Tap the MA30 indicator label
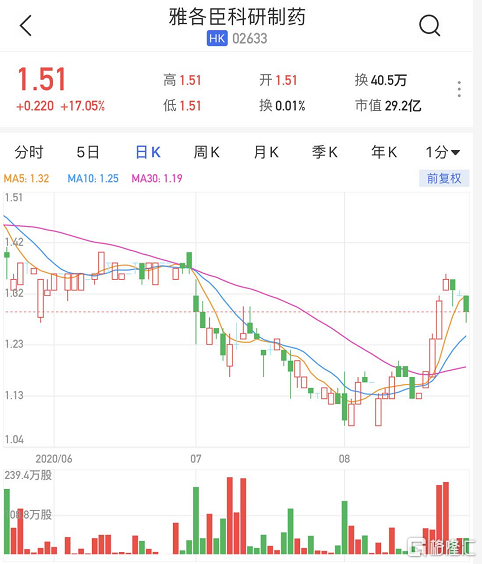The image size is (482, 564). 157,178
